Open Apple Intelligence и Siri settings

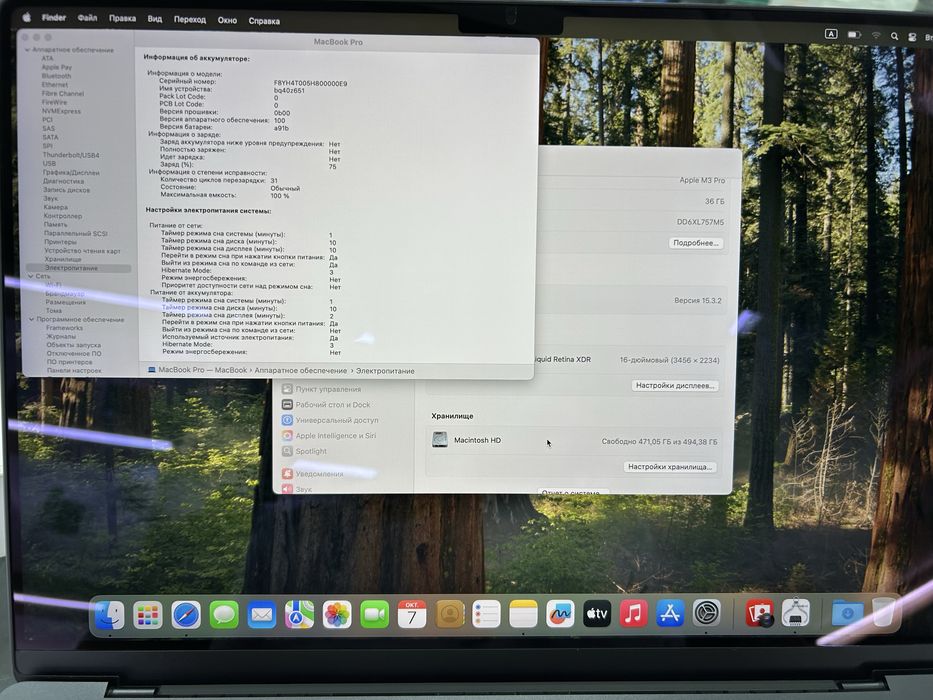point(328,436)
